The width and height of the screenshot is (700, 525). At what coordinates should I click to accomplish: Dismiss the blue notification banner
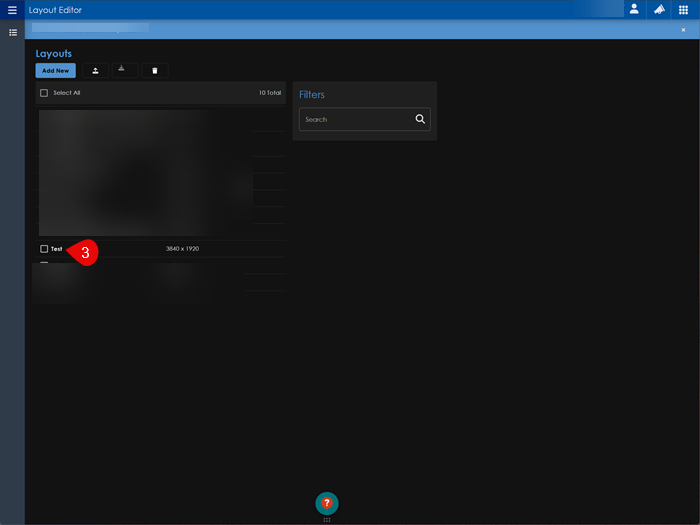[683, 30]
